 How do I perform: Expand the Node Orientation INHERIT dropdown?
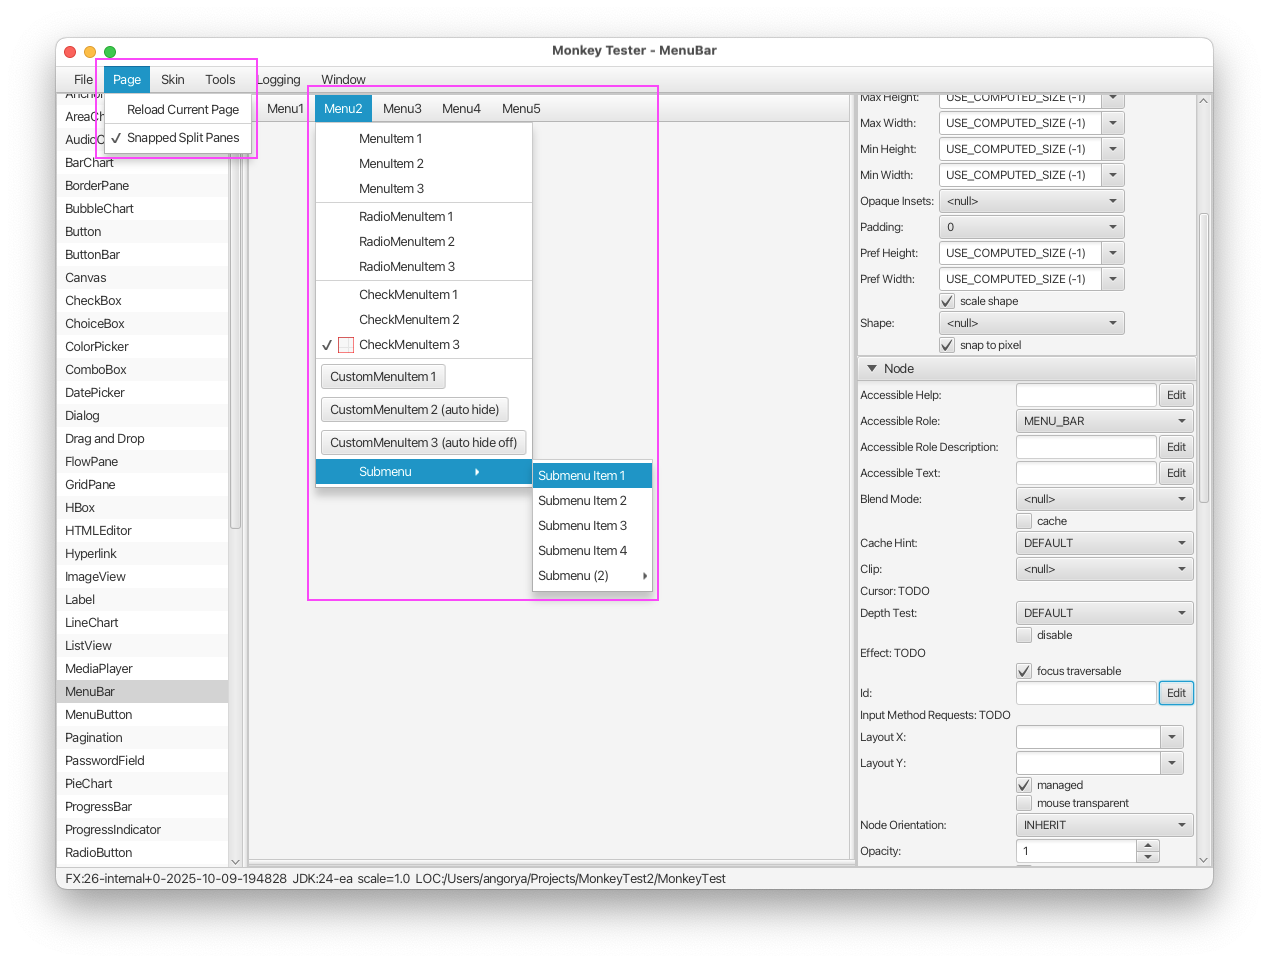1104,825
